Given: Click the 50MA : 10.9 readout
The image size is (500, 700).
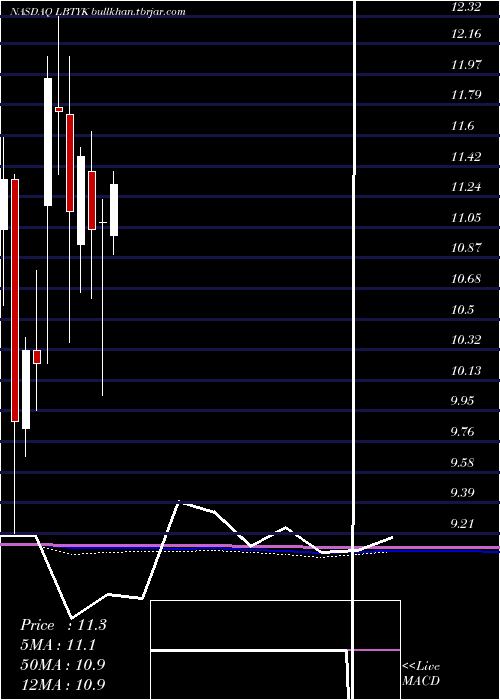Looking at the screenshot, I should 63,664.
